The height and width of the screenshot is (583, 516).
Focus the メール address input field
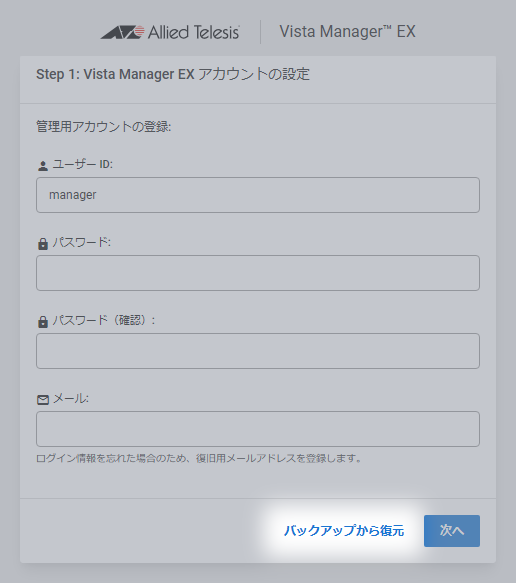pos(258,429)
